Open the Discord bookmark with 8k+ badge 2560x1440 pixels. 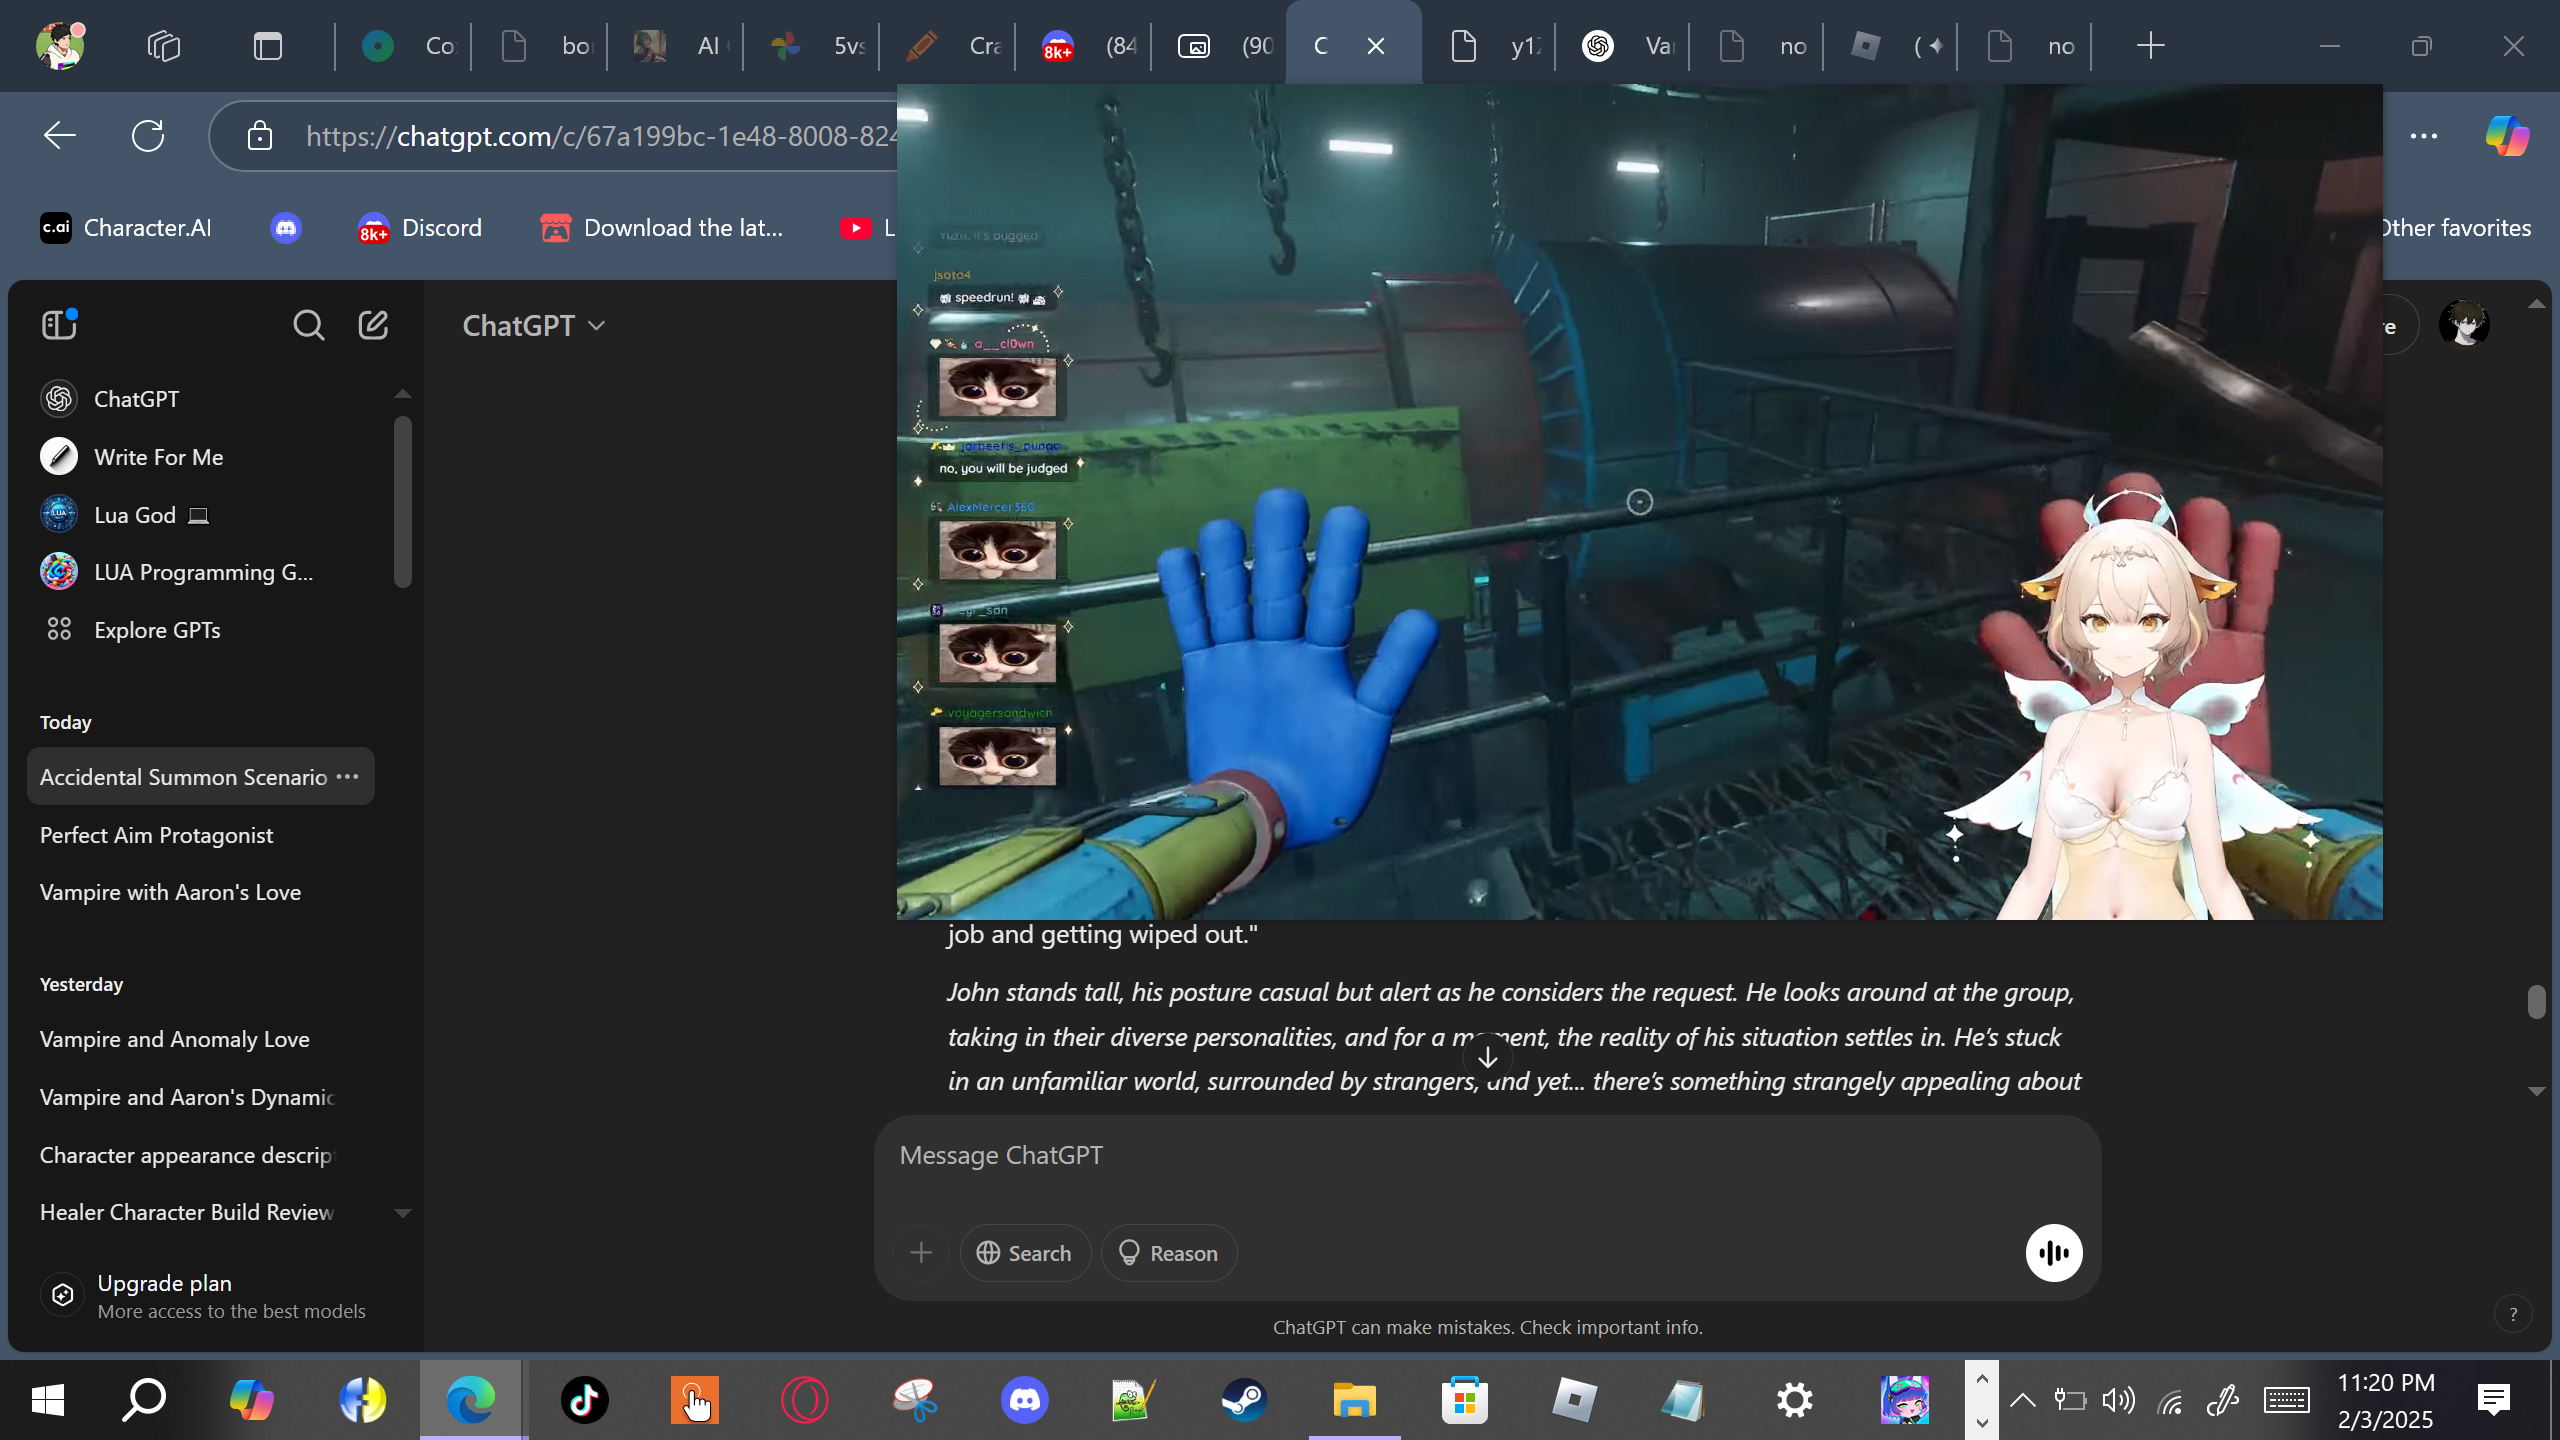pyautogui.click(x=420, y=228)
